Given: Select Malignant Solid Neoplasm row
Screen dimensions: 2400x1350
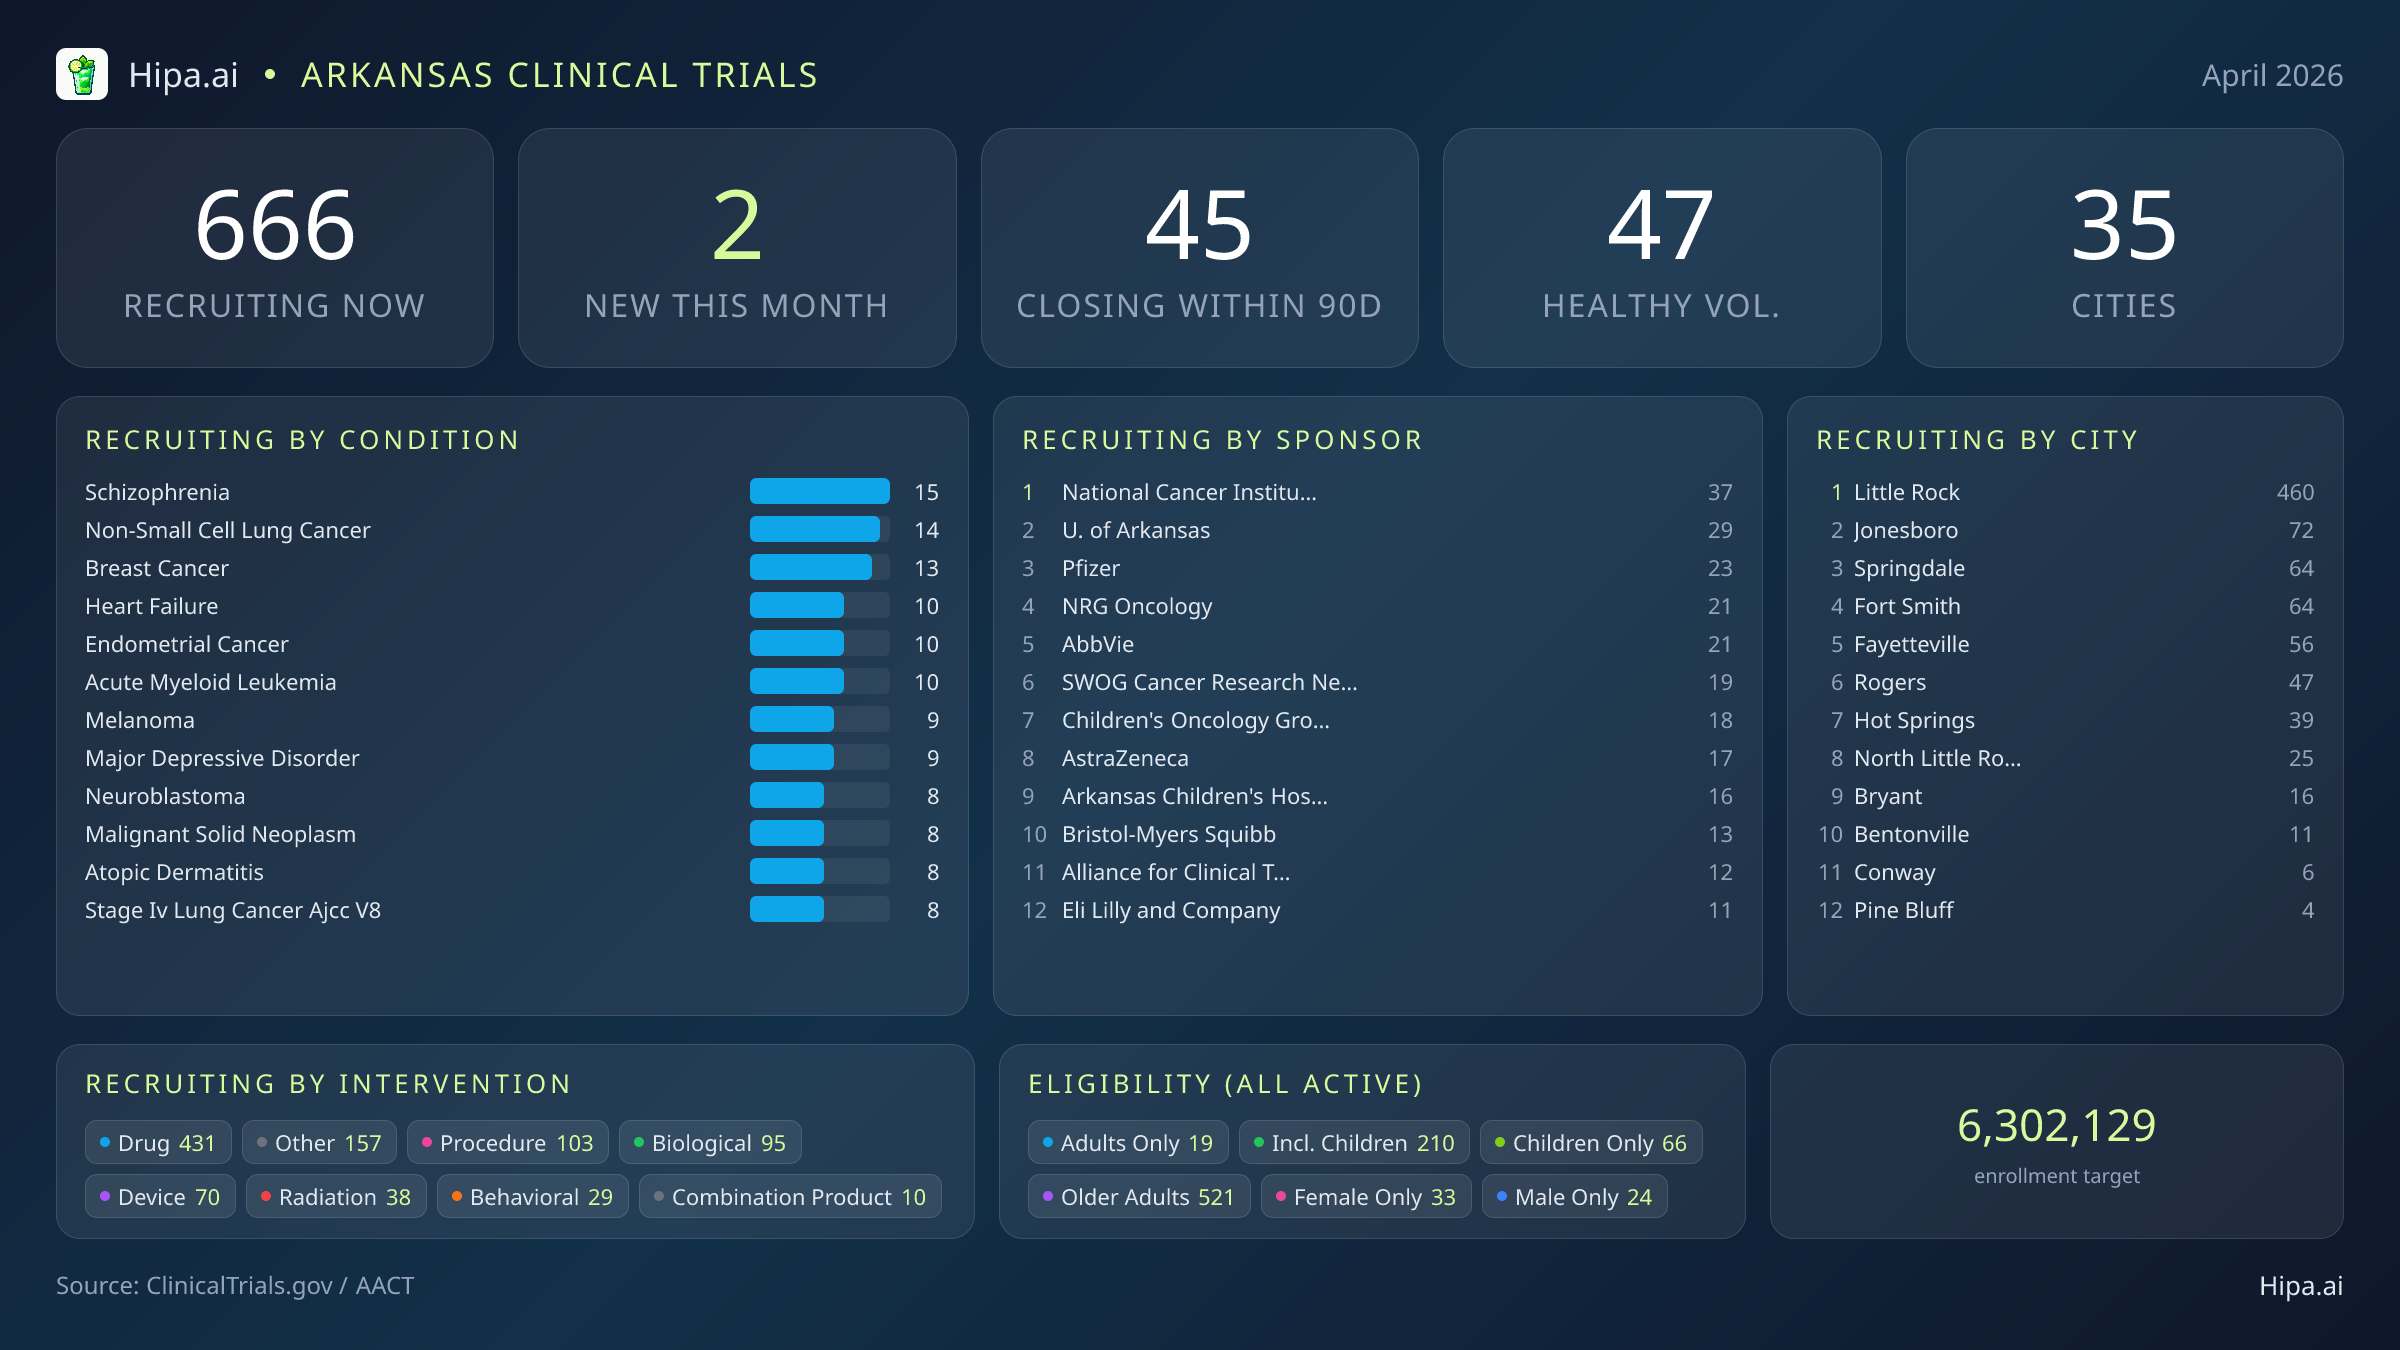Looking at the screenshot, I should [x=512, y=834].
